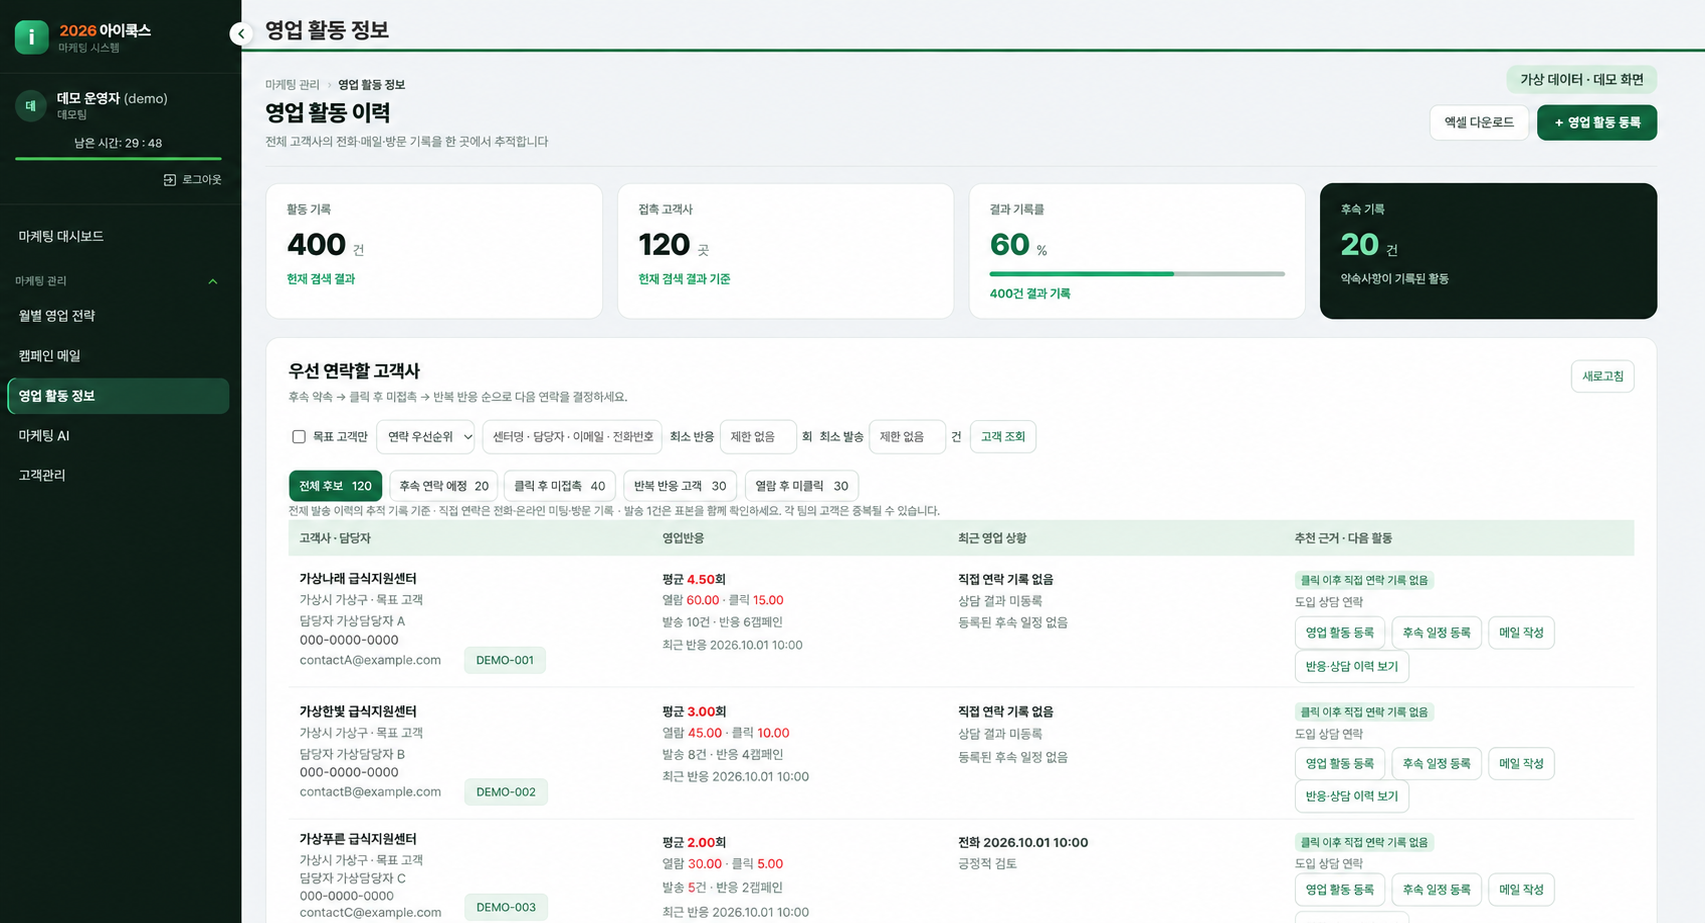The height and width of the screenshot is (923, 1705).
Task: Focus the 최소 발송 input box
Action: 907,437
